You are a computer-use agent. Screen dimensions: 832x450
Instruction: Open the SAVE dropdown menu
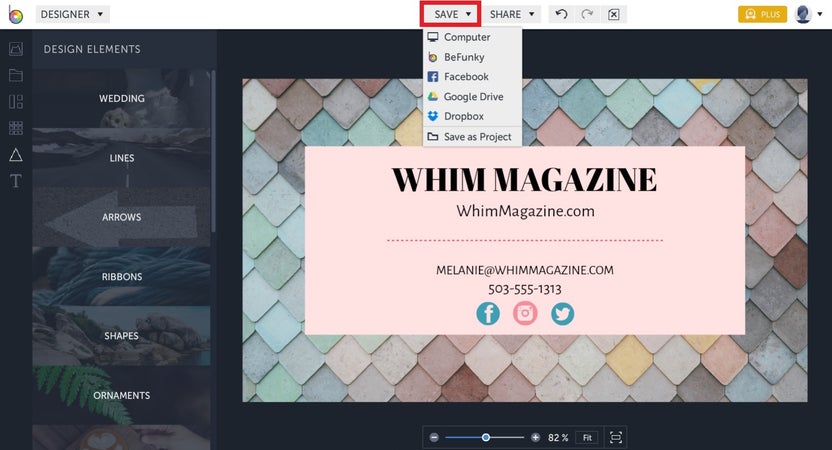451,14
